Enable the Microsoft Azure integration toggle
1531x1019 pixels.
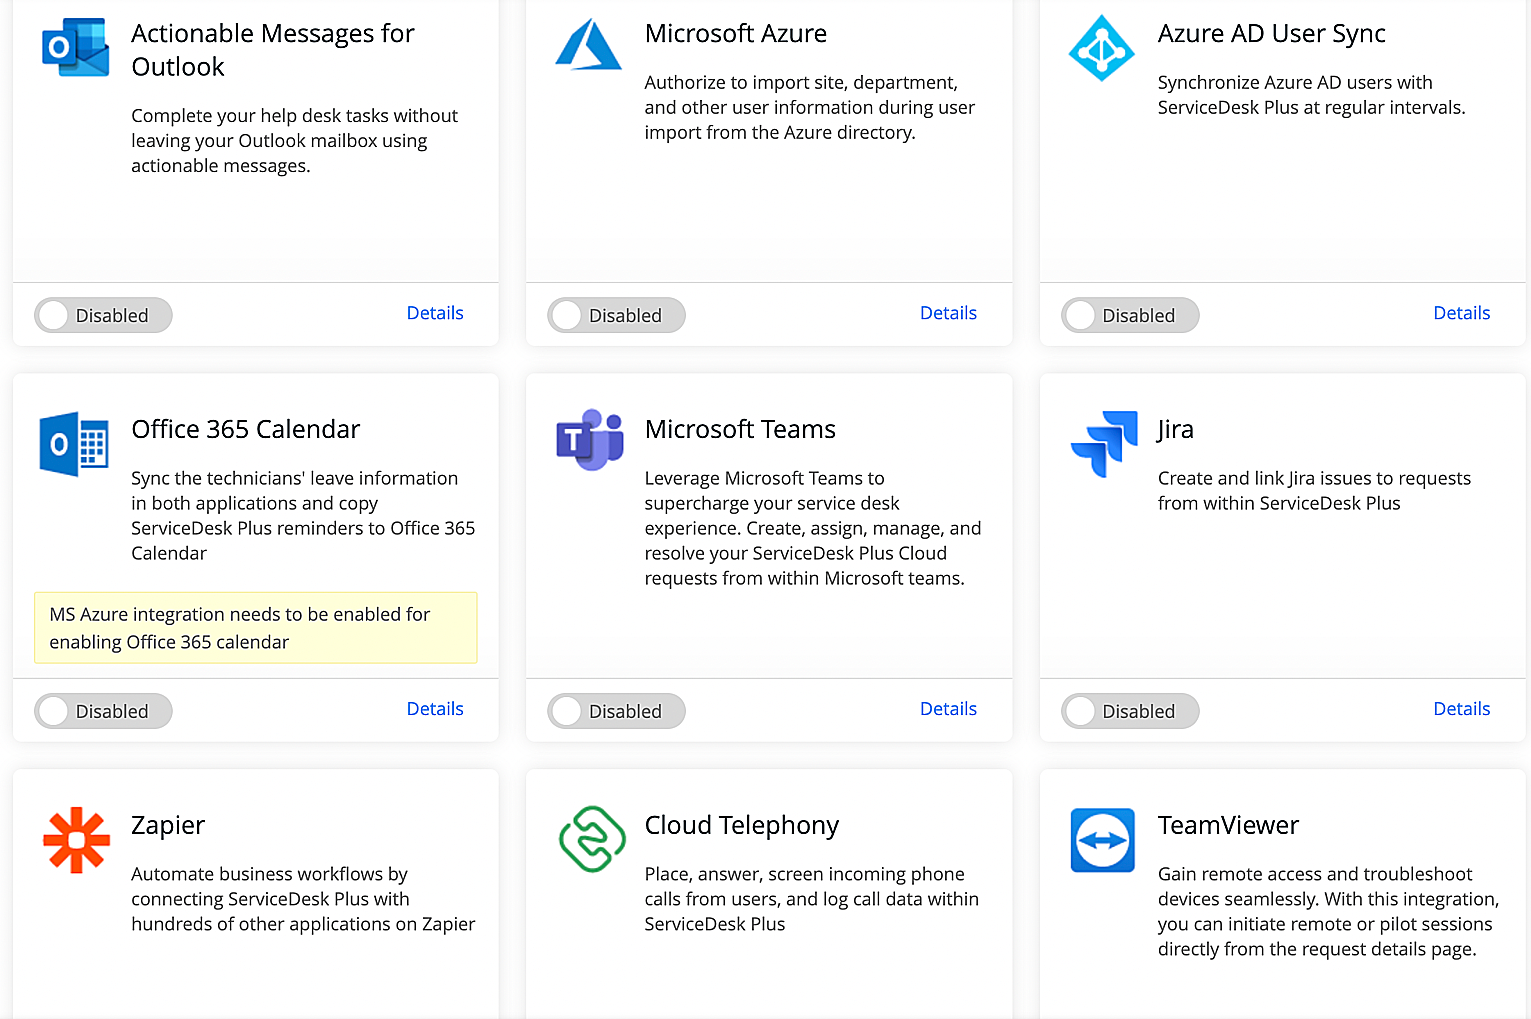pyautogui.click(x=616, y=315)
